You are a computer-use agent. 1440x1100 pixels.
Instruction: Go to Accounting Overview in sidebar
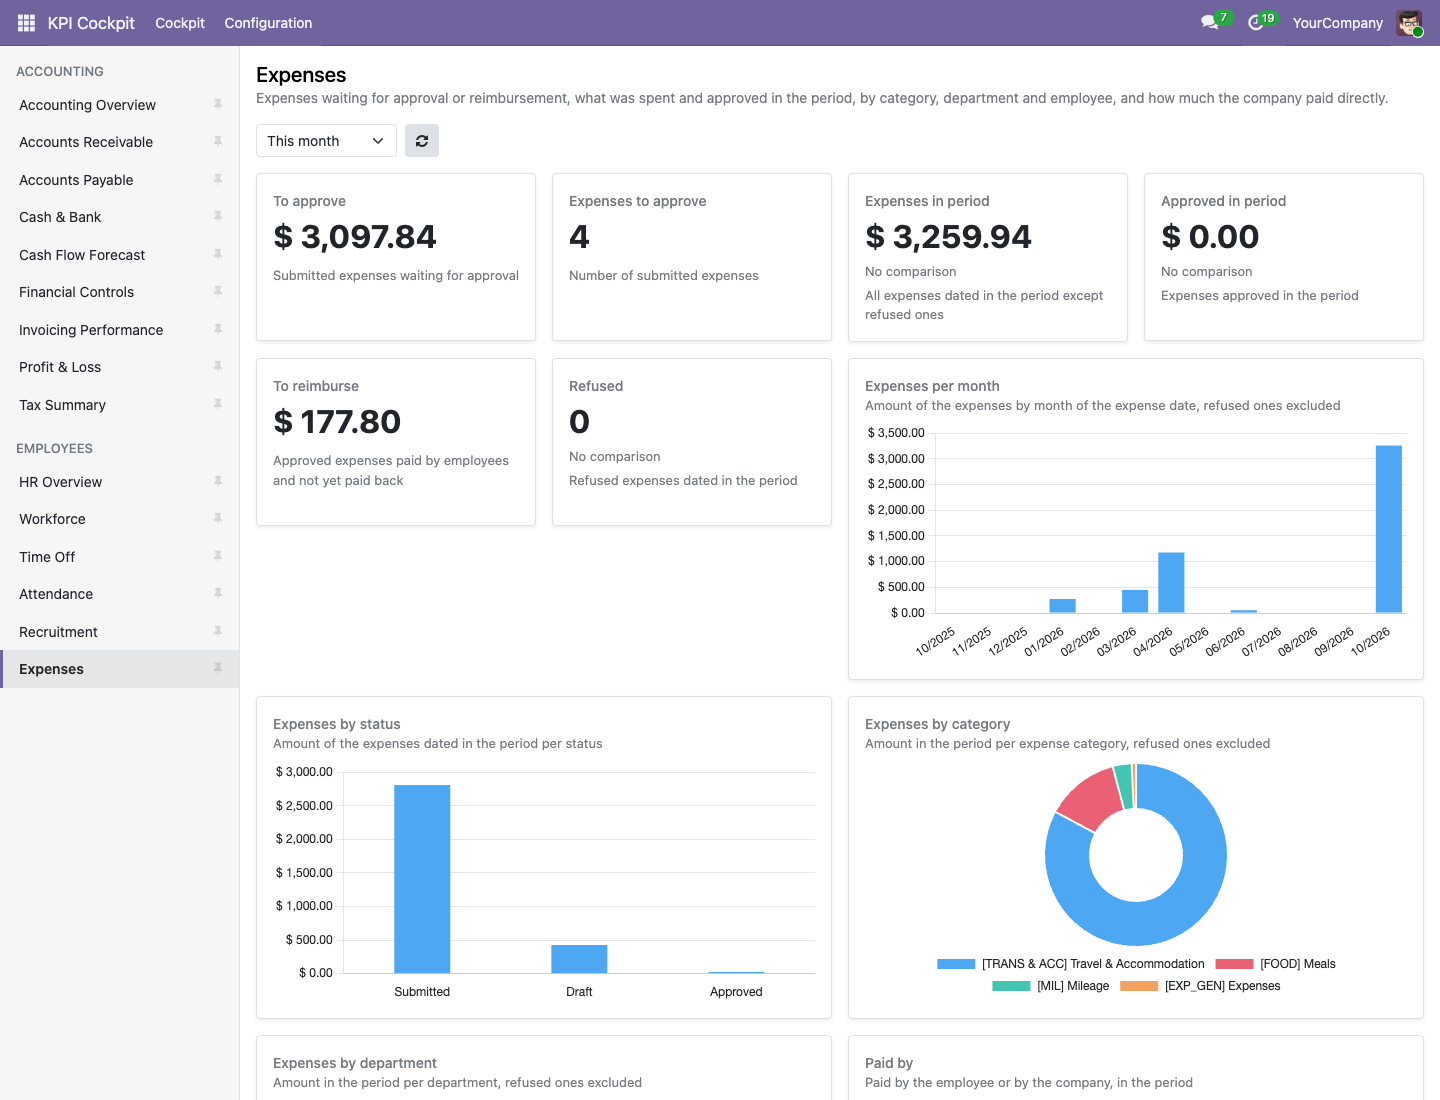120,105
